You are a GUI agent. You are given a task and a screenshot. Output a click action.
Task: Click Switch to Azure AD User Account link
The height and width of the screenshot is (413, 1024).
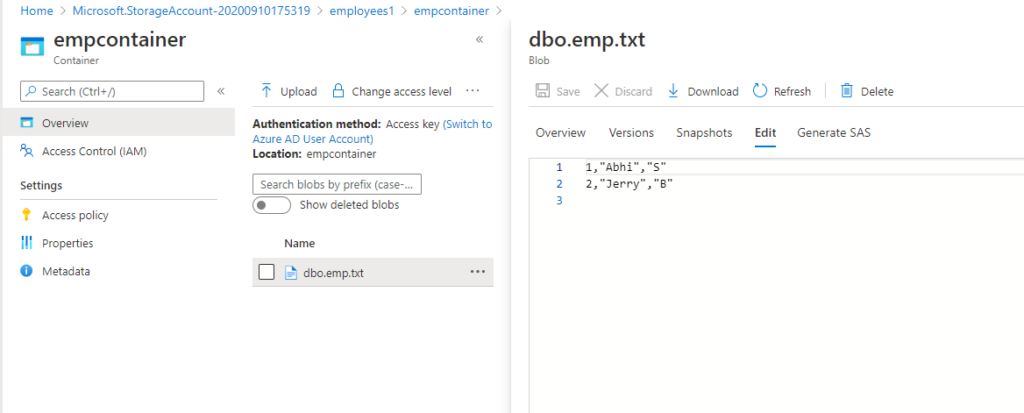pyautogui.click(x=372, y=131)
